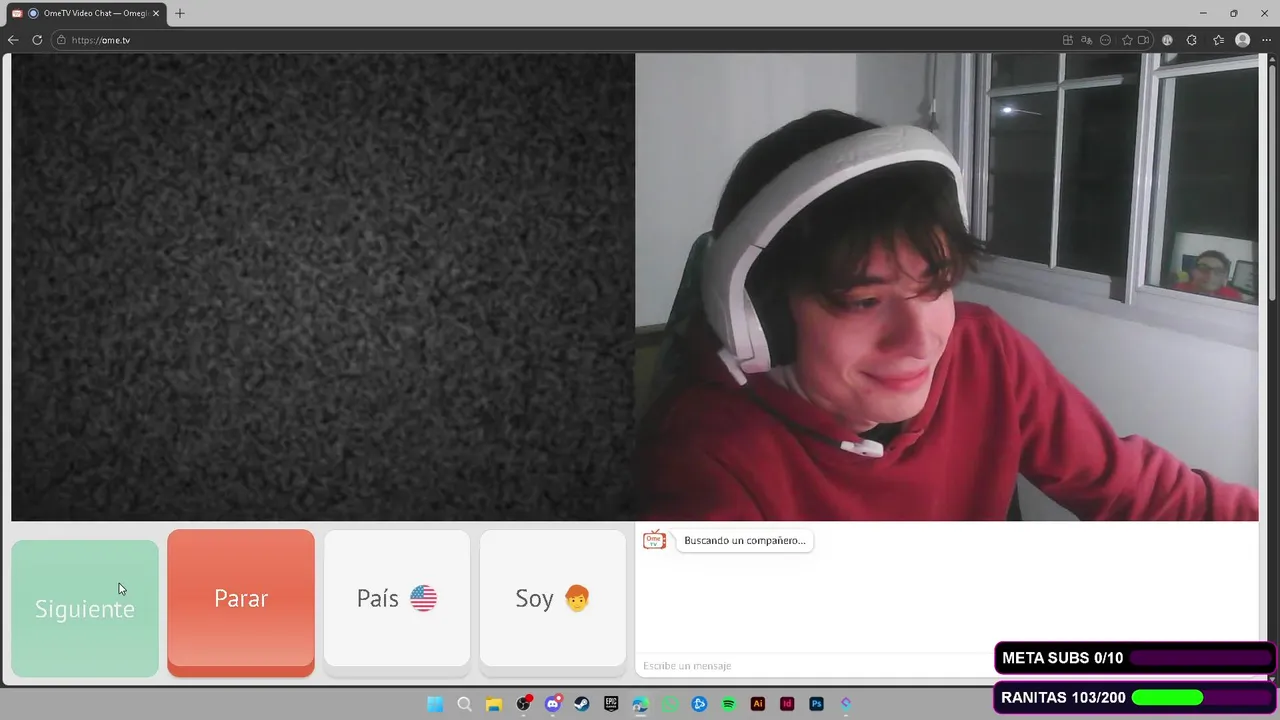Click the ome.tv address bar

tap(600, 40)
